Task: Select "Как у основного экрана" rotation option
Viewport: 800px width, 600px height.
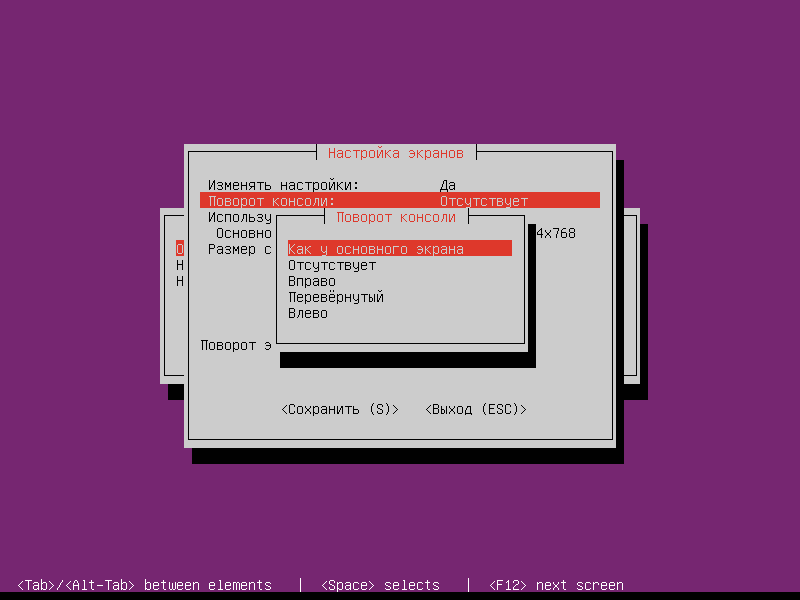Action: [x=376, y=249]
